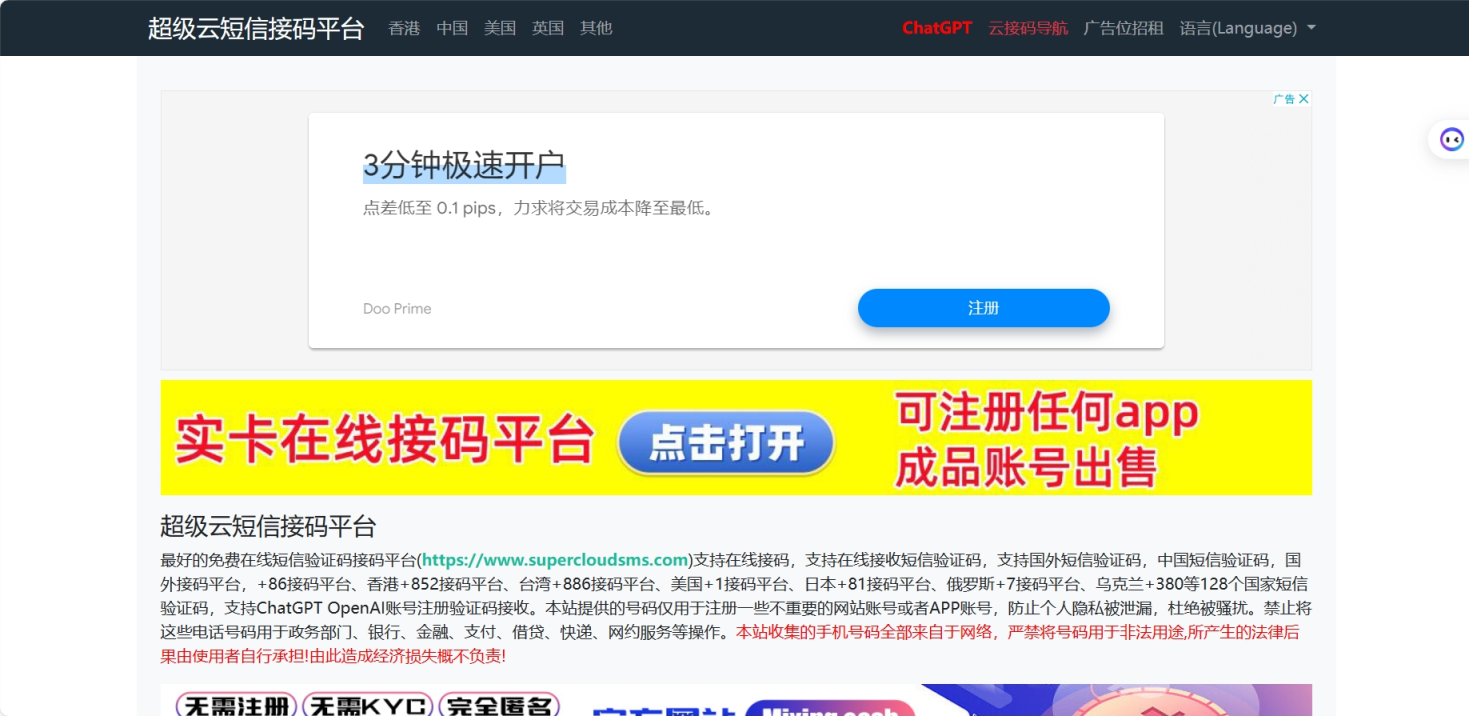Click the yellow 实卡在线接码平台 banner

(x=736, y=438)
